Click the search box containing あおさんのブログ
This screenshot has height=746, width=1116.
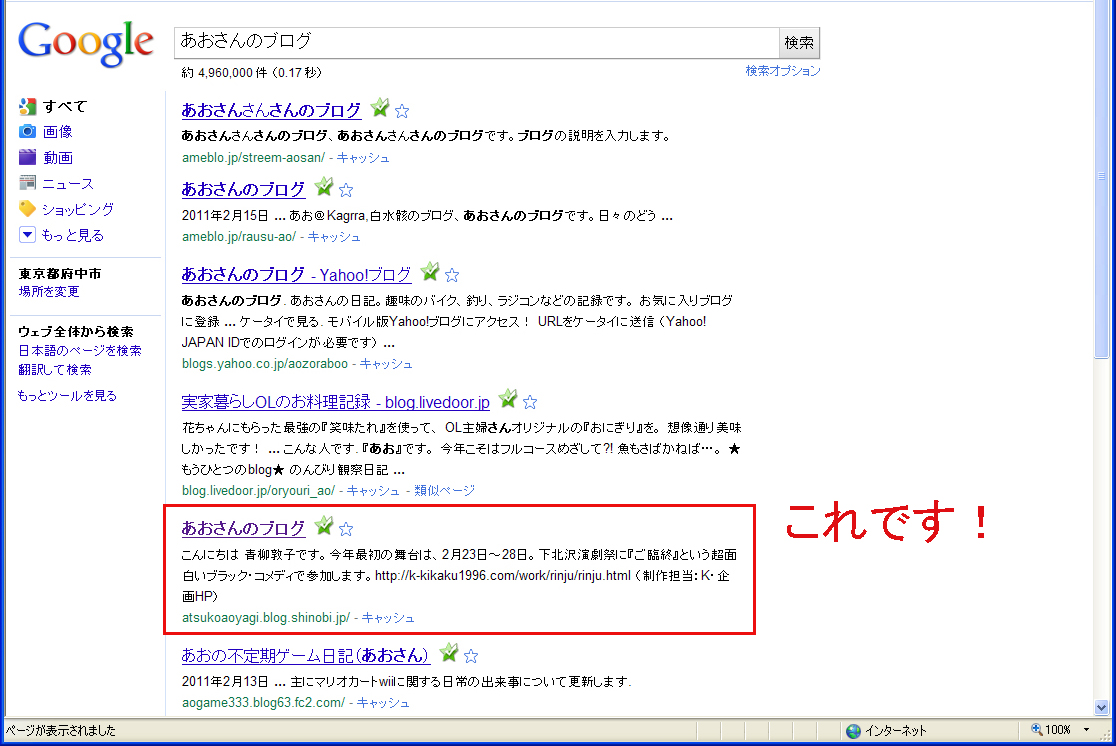(476, 43)
